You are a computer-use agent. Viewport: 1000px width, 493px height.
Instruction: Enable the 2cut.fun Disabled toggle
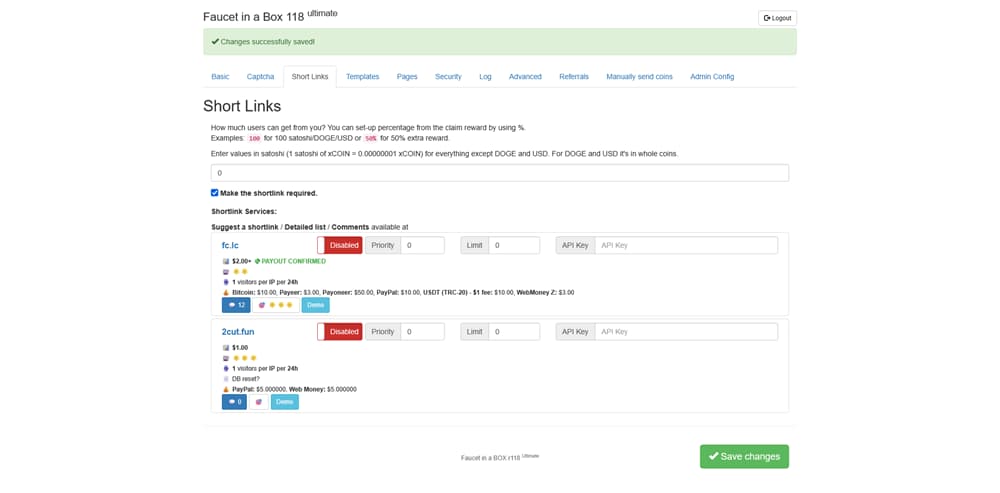339,332
